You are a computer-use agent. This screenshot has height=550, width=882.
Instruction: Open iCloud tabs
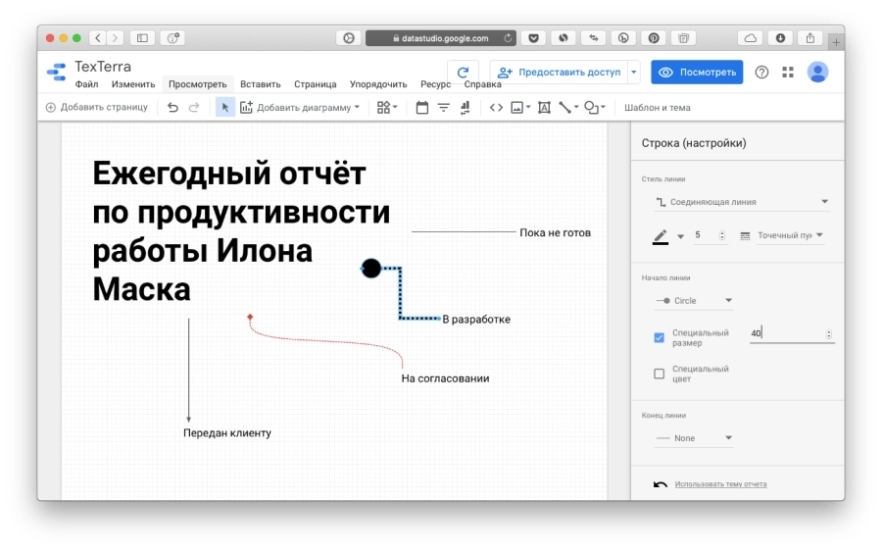[750, 38]
